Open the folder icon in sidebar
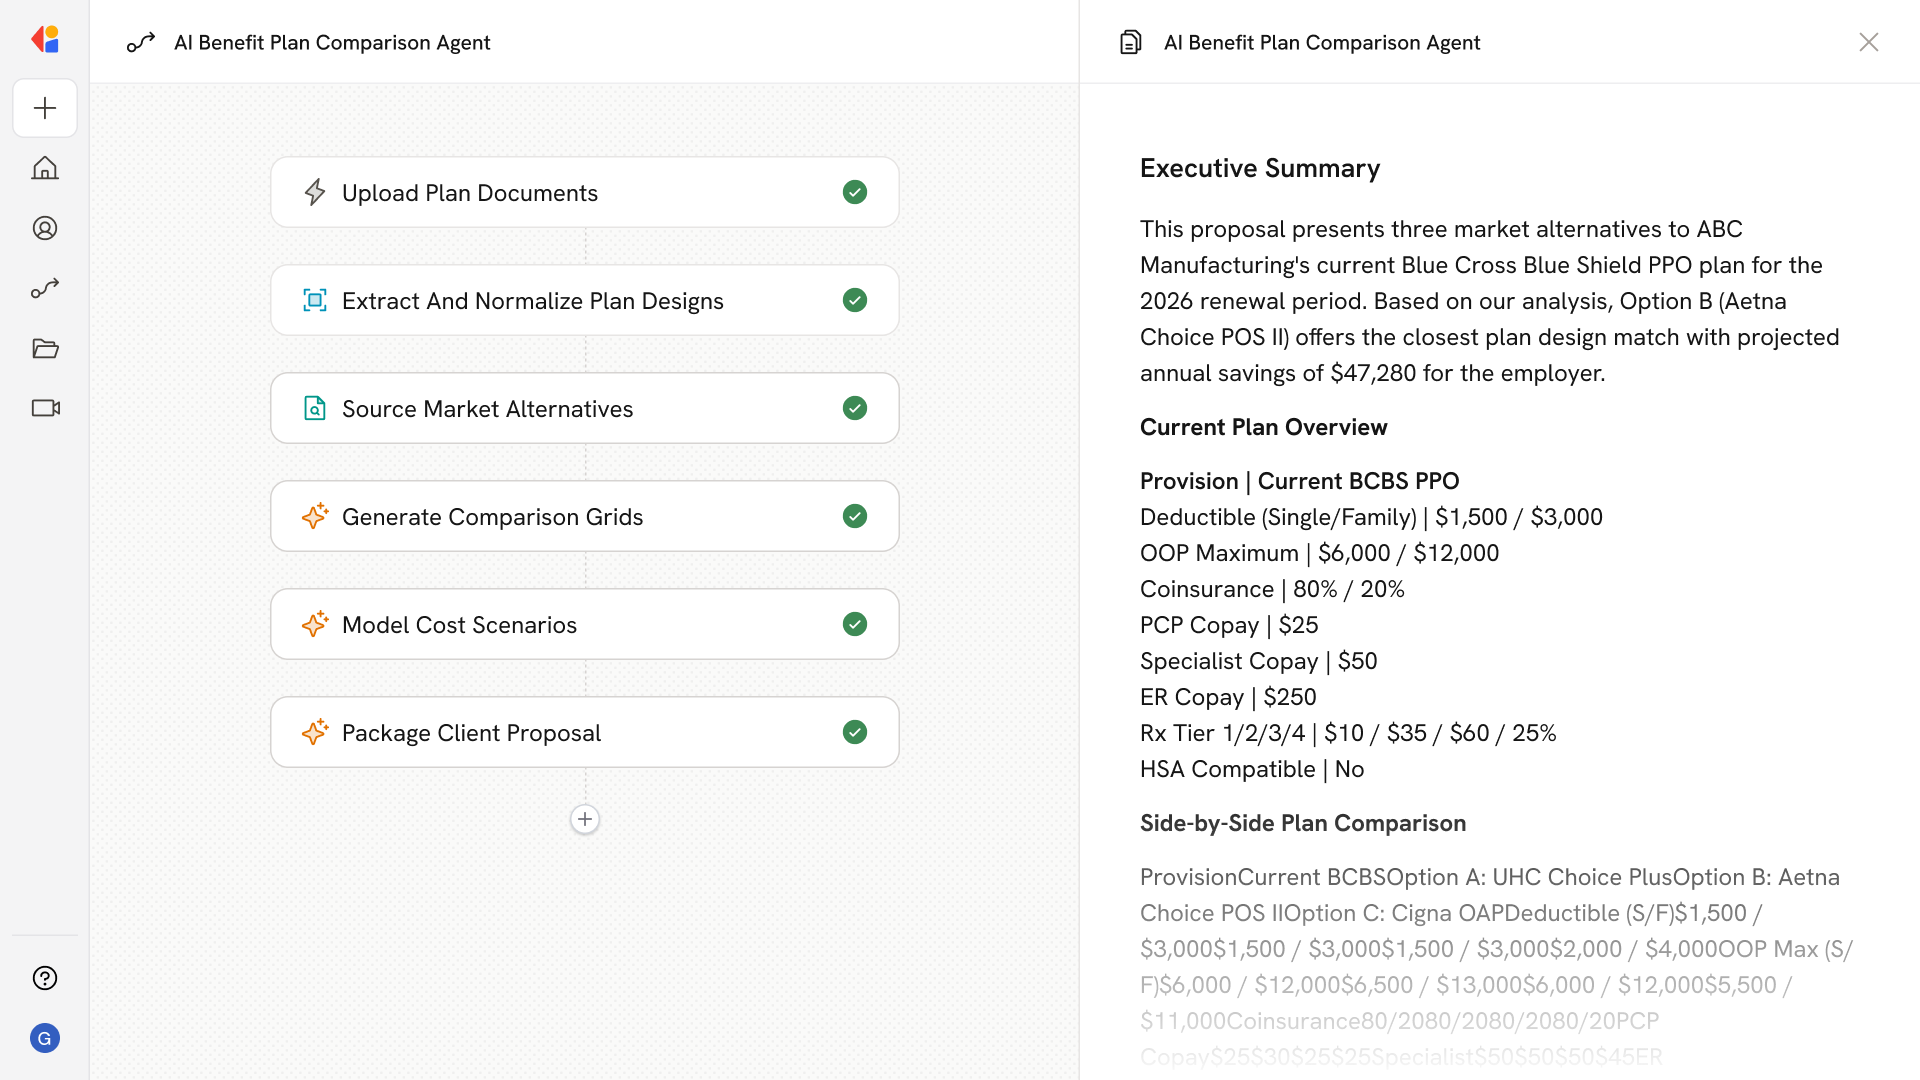 pyautogui.click(x=45, y=348)
